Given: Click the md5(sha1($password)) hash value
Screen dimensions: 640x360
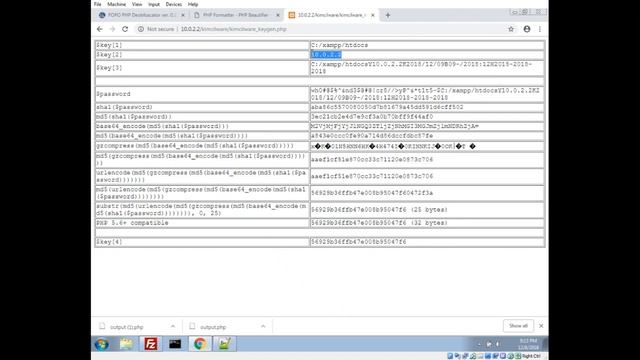Looking at the screenshot, I should coord(372,116).
